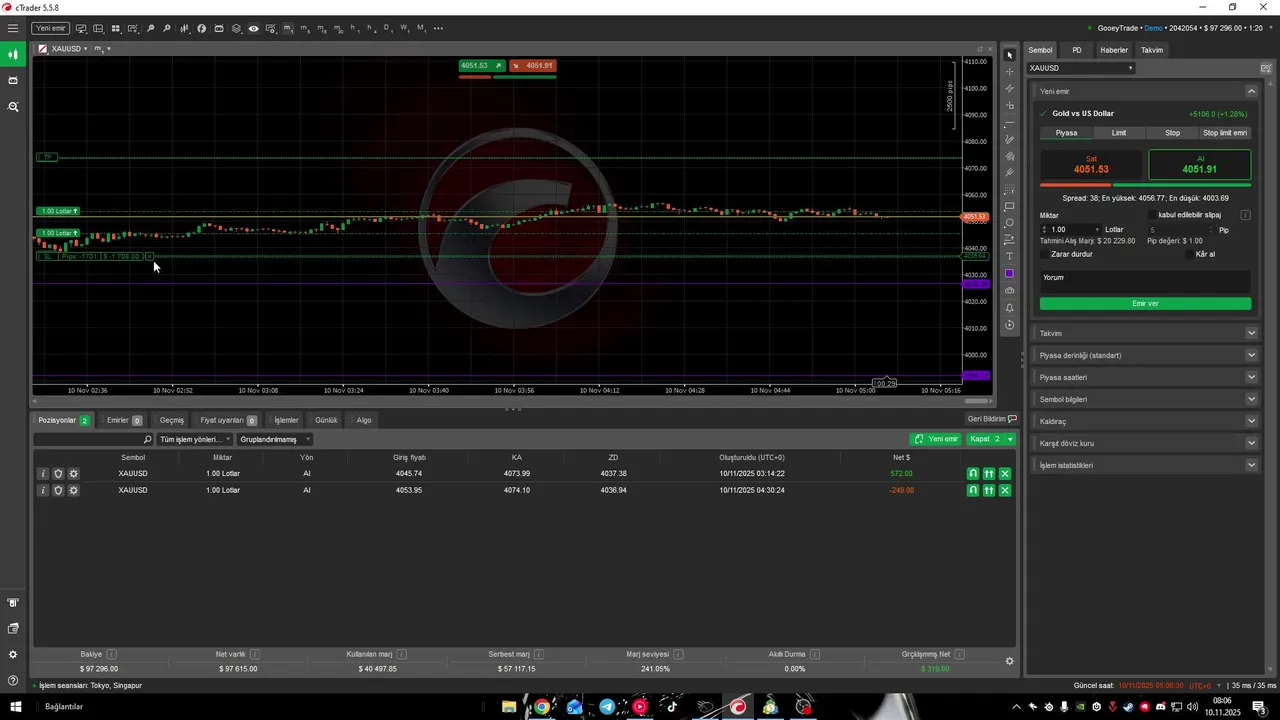Select the rectangle shape drawing tool
Image resolution: width=1280 pixels, height=720 pixels.
point(1009,206)
